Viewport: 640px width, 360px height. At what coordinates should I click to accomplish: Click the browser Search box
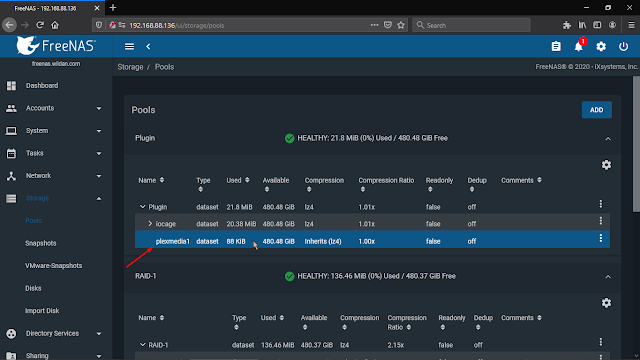click(471, 25)
